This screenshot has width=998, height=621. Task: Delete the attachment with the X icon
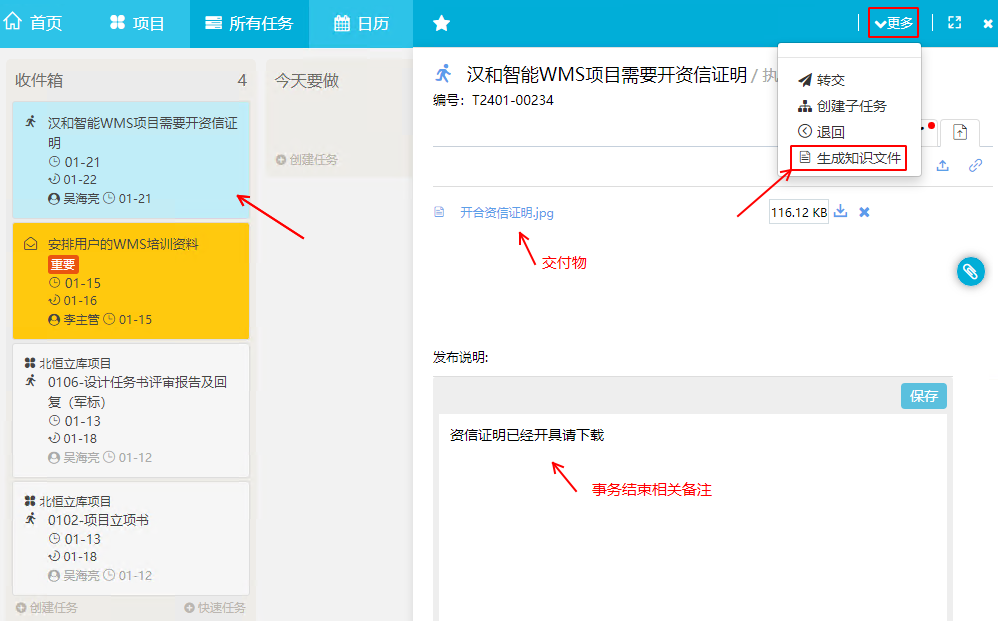click(865, 212)
